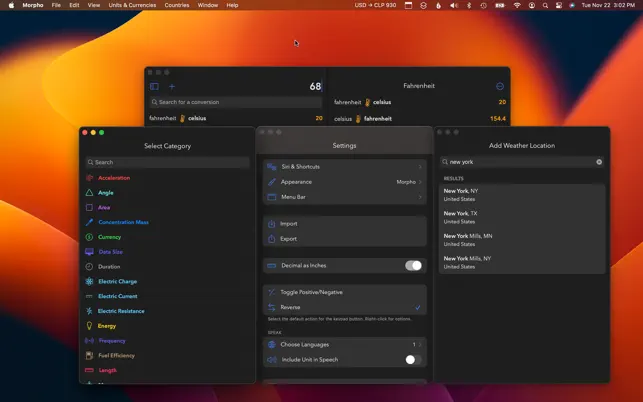This screenshot has width=643, height=402.
Task: Select the New York Mills, MN result
Action: (522, 240)
